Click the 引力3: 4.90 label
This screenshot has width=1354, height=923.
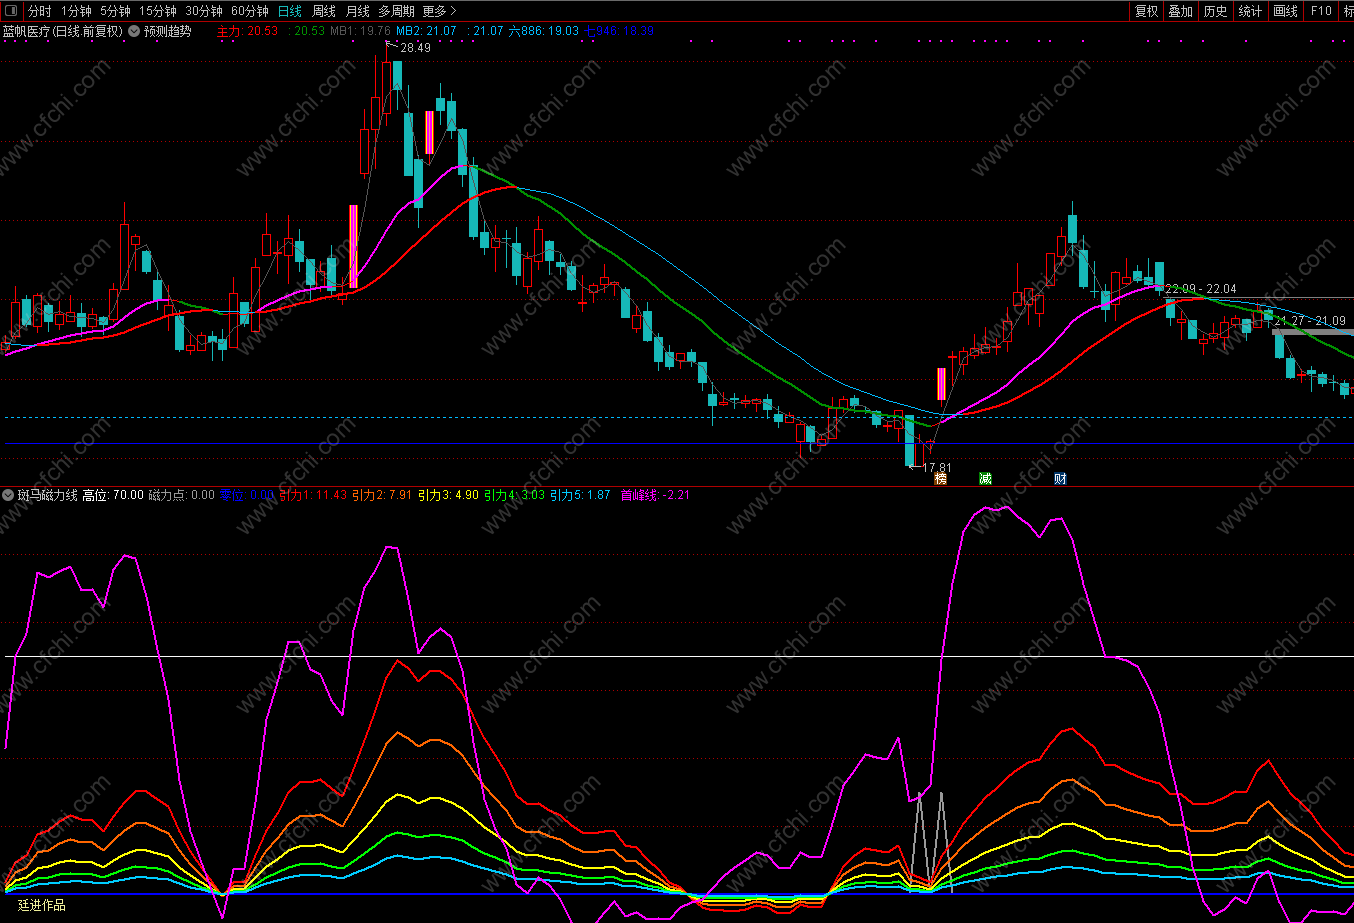tap(448, 494)
